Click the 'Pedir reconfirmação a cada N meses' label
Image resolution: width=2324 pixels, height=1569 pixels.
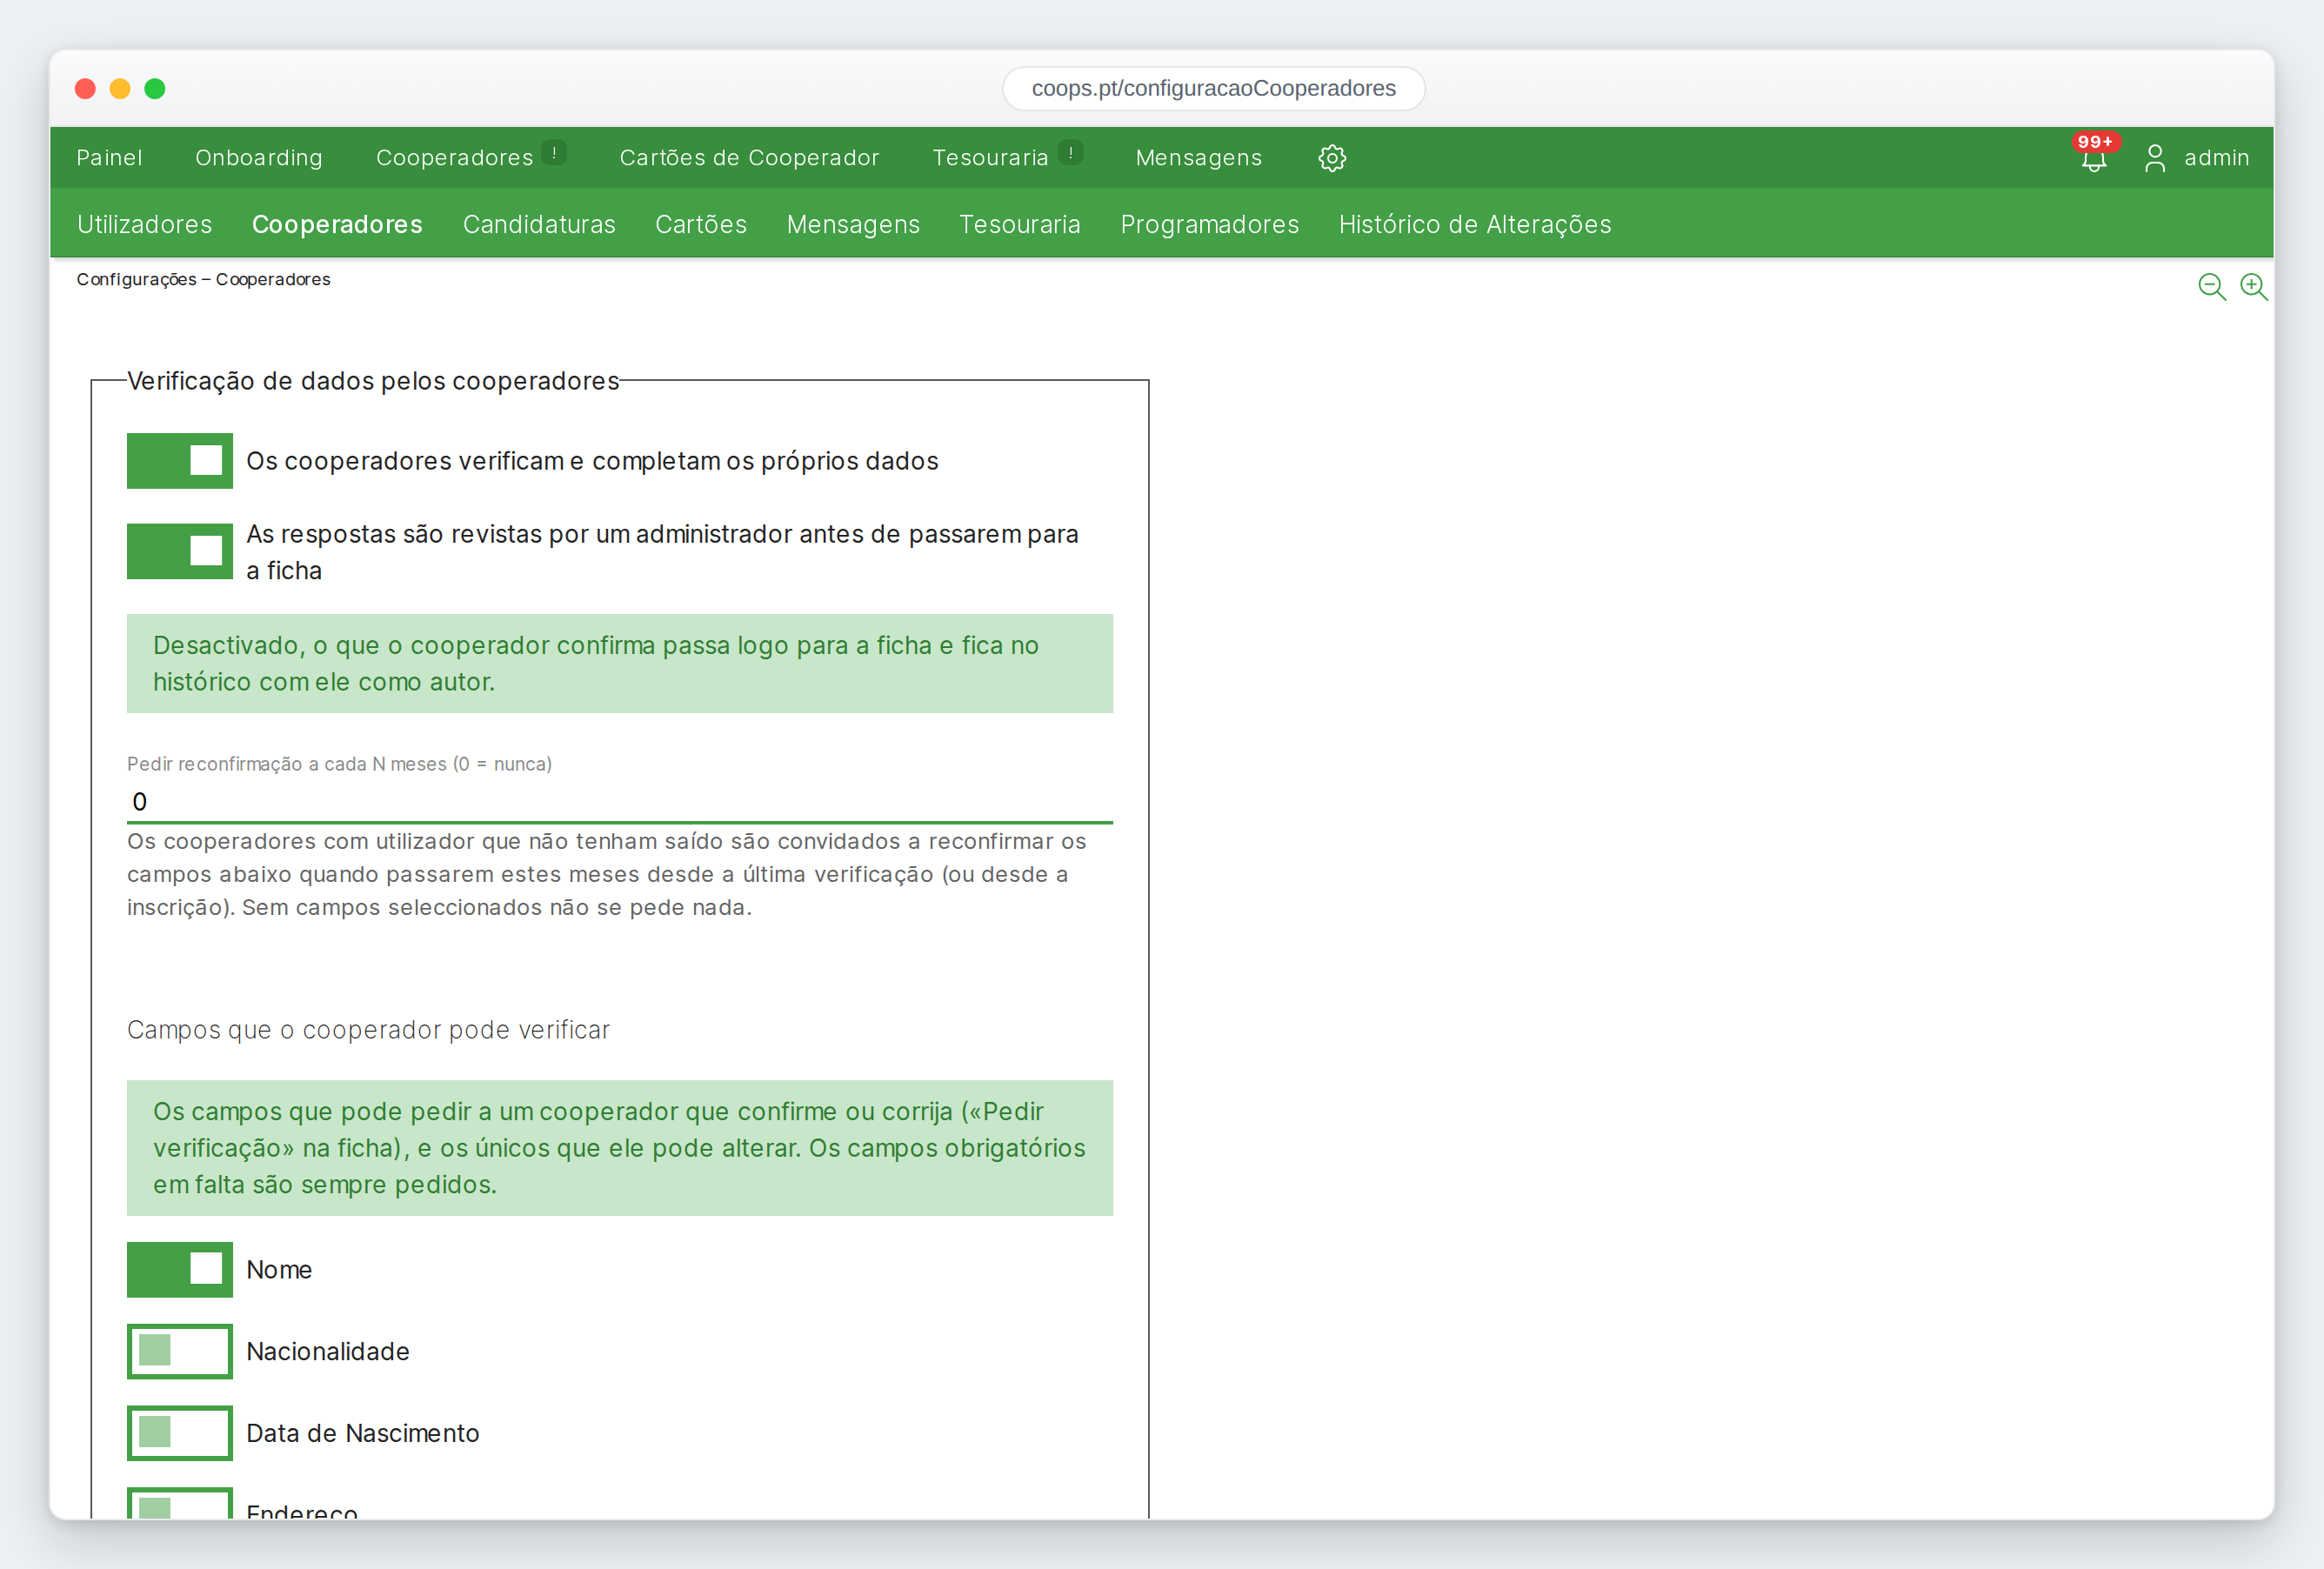click(339, 764)
